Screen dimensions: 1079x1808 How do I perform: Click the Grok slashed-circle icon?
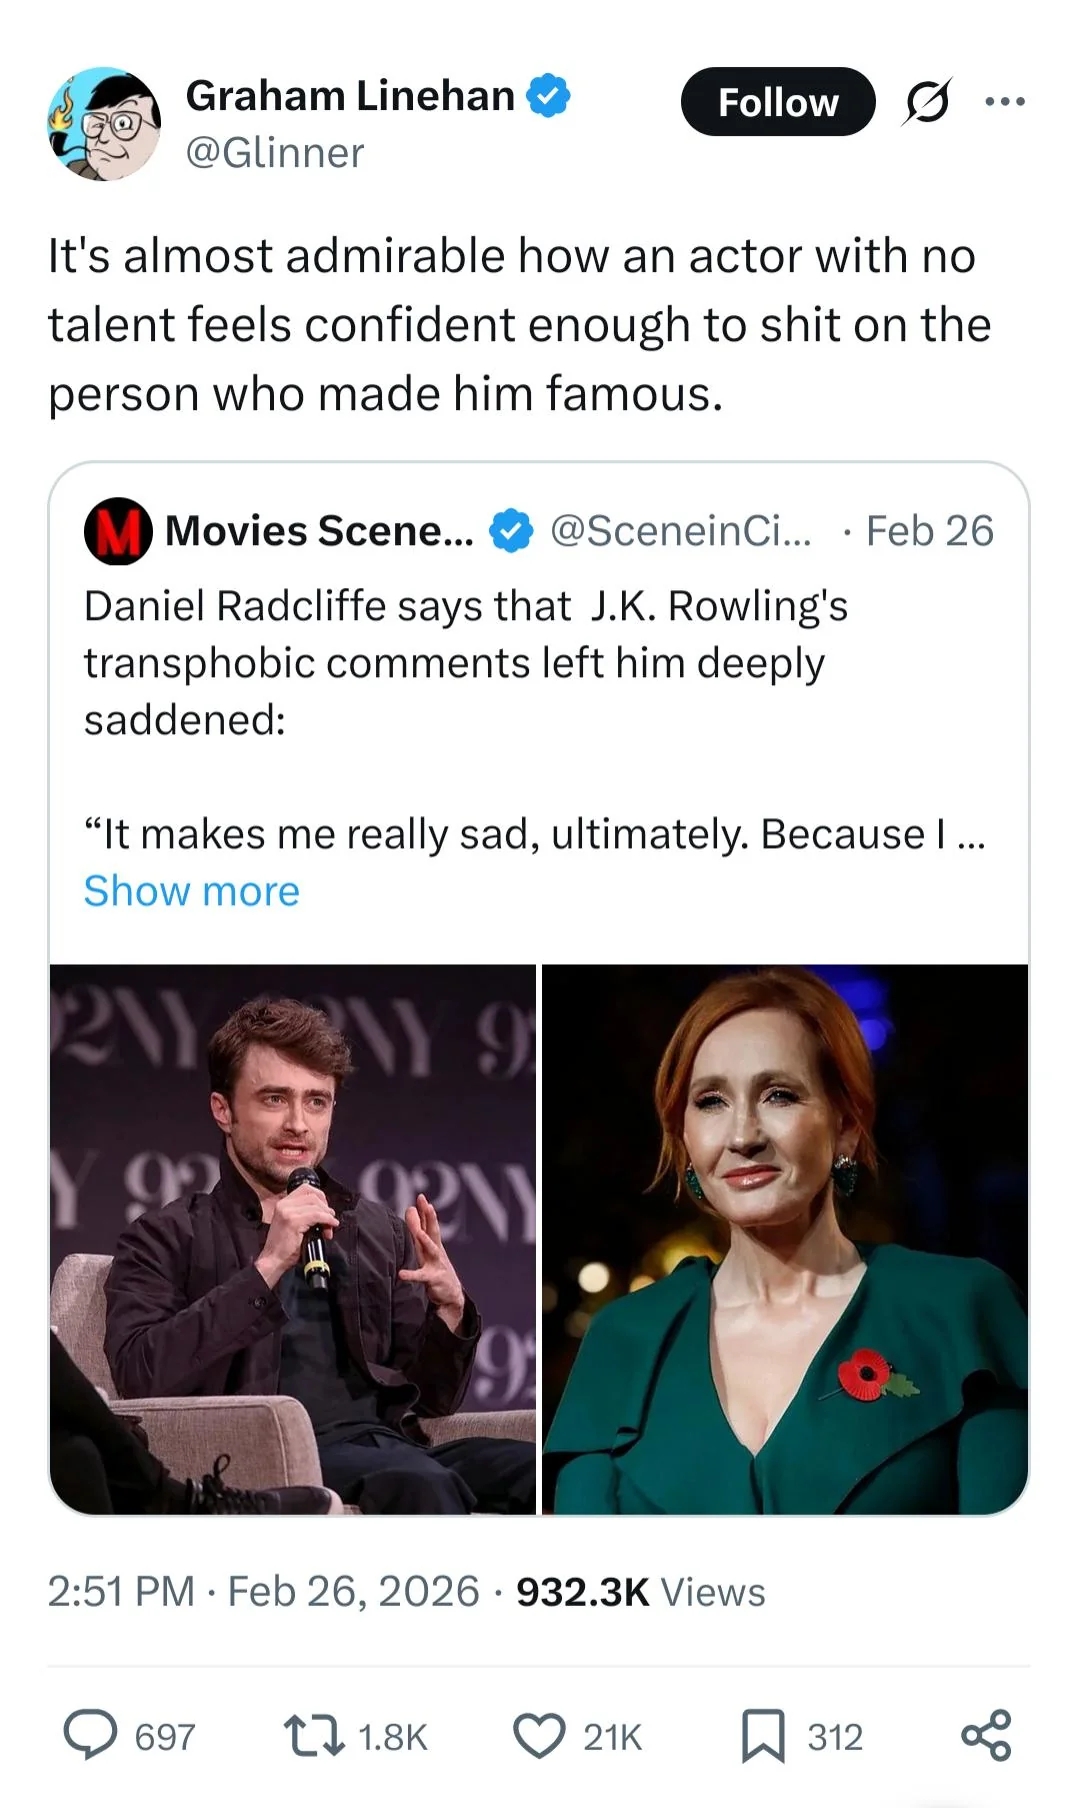coord(926,102)
